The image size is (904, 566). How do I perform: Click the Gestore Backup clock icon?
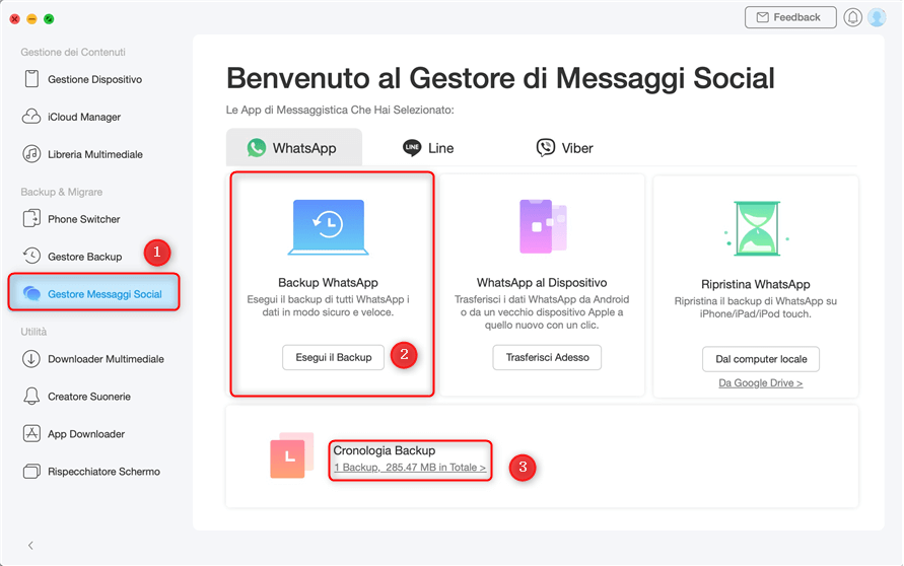click(x=32, y=256)
